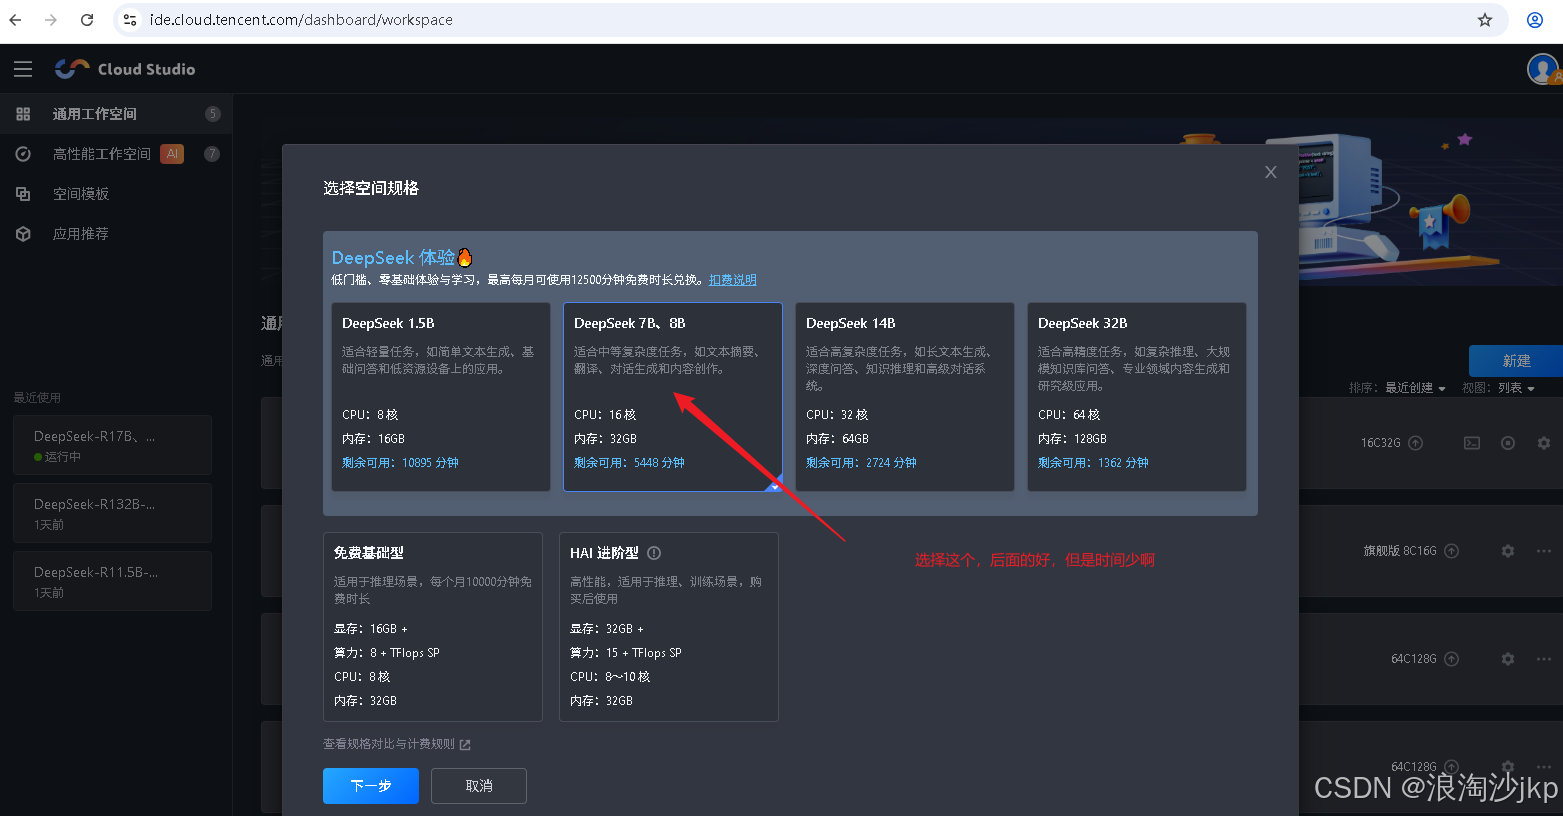Choose the 免费基础型 spec card

click(x=433, y=627)
